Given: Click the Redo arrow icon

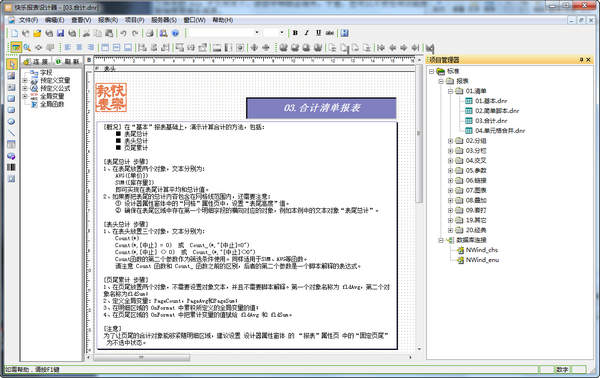Looking at the screenshot, I should click(x=135, y=33).
